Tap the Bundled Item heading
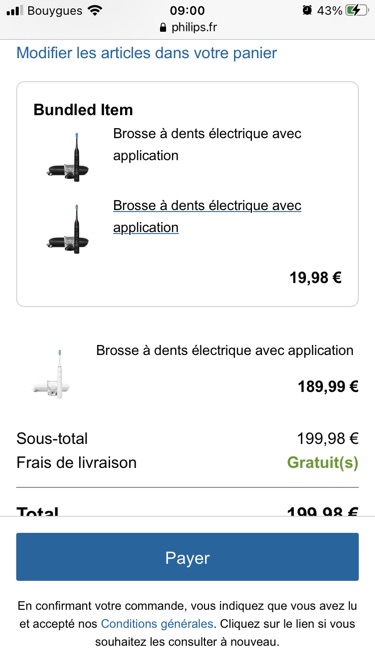 [83, 110]
